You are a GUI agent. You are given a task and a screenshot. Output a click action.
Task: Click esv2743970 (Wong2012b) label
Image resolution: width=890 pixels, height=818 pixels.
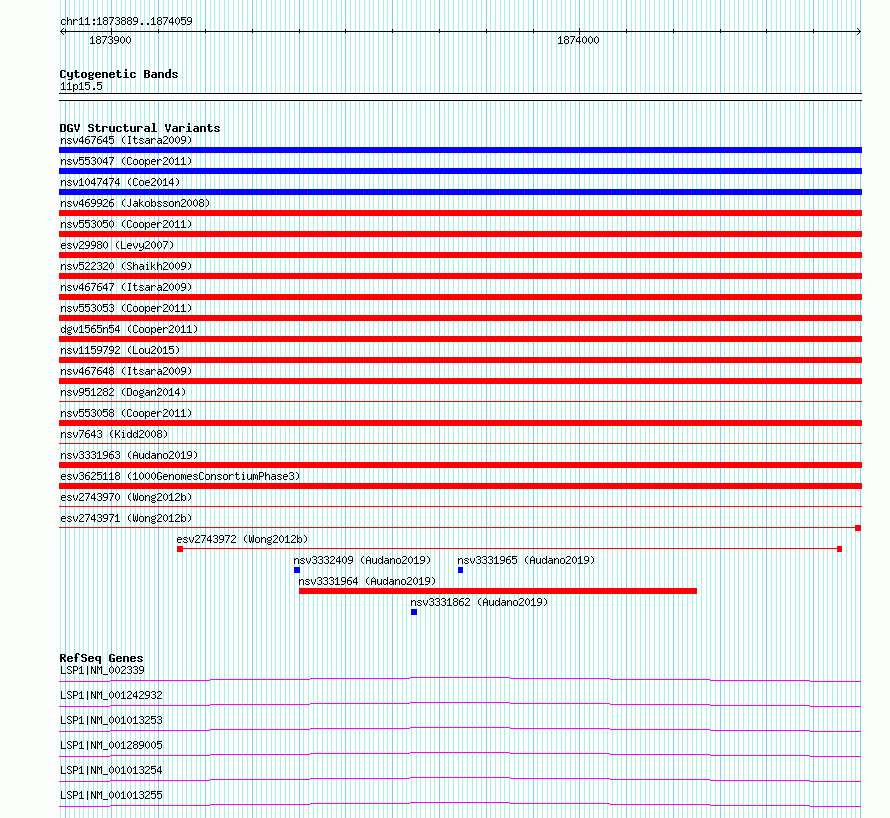(x=126, y=497)
